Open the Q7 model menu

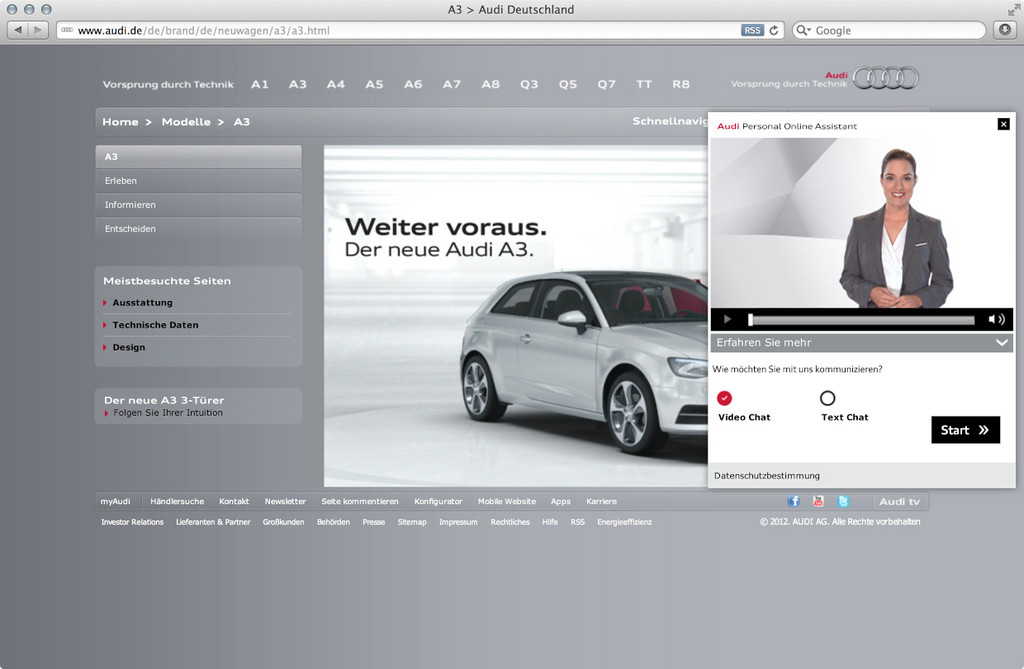(606, 84)
